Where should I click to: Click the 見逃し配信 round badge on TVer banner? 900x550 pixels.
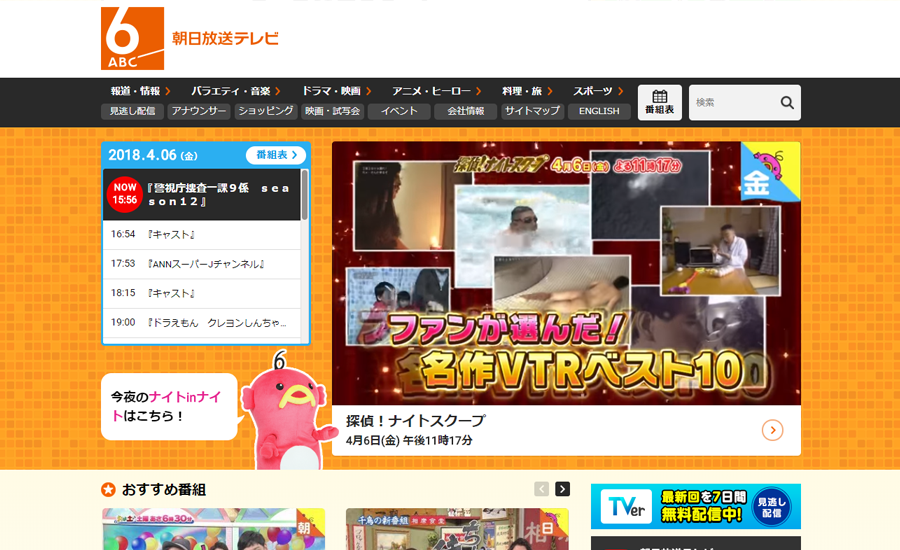click(771, 507)
